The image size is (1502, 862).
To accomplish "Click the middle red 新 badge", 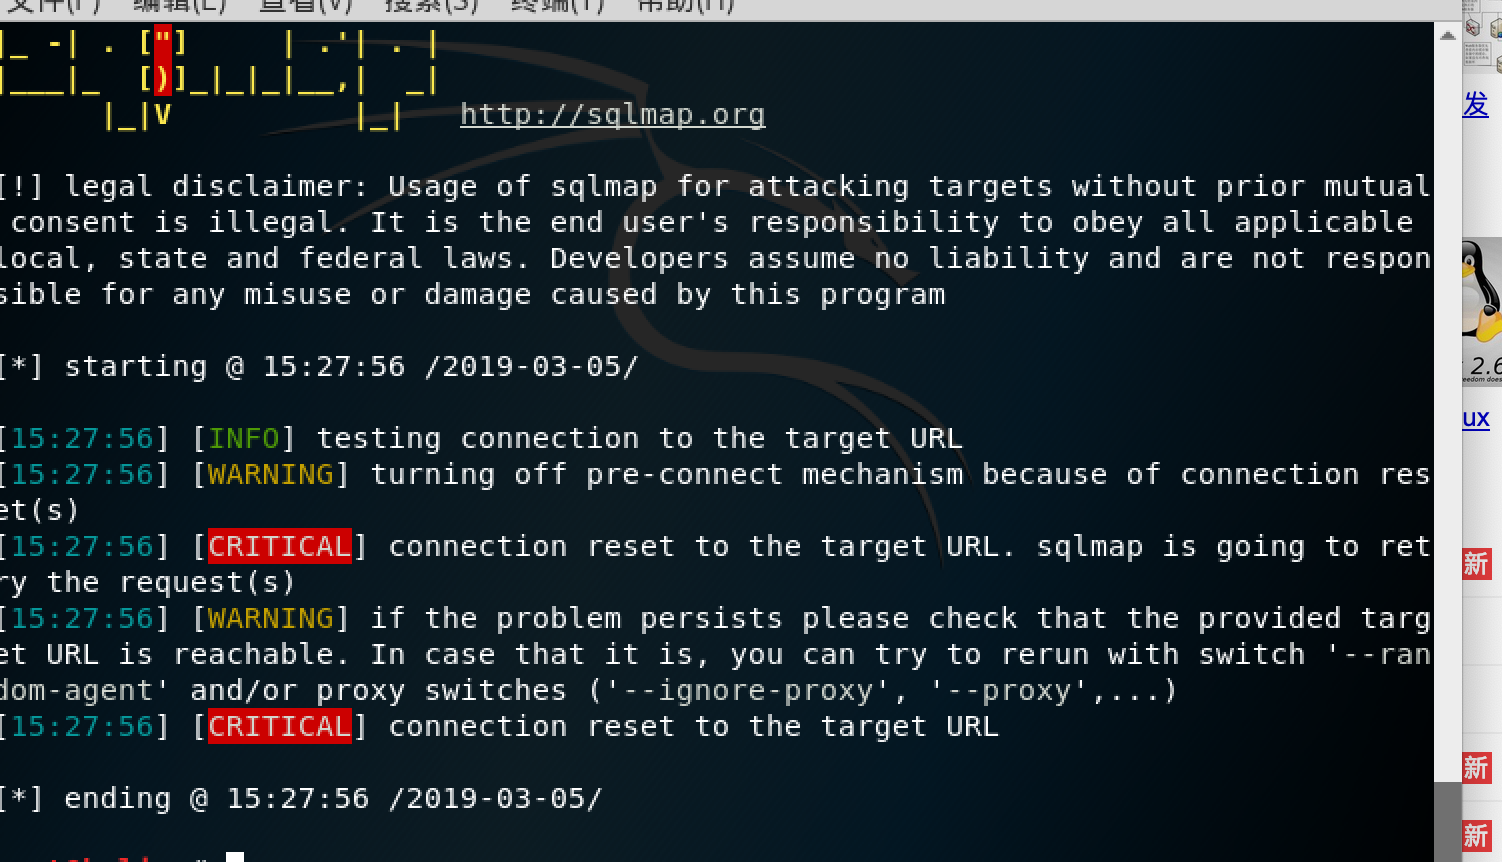I will (x=1476, y=768).
